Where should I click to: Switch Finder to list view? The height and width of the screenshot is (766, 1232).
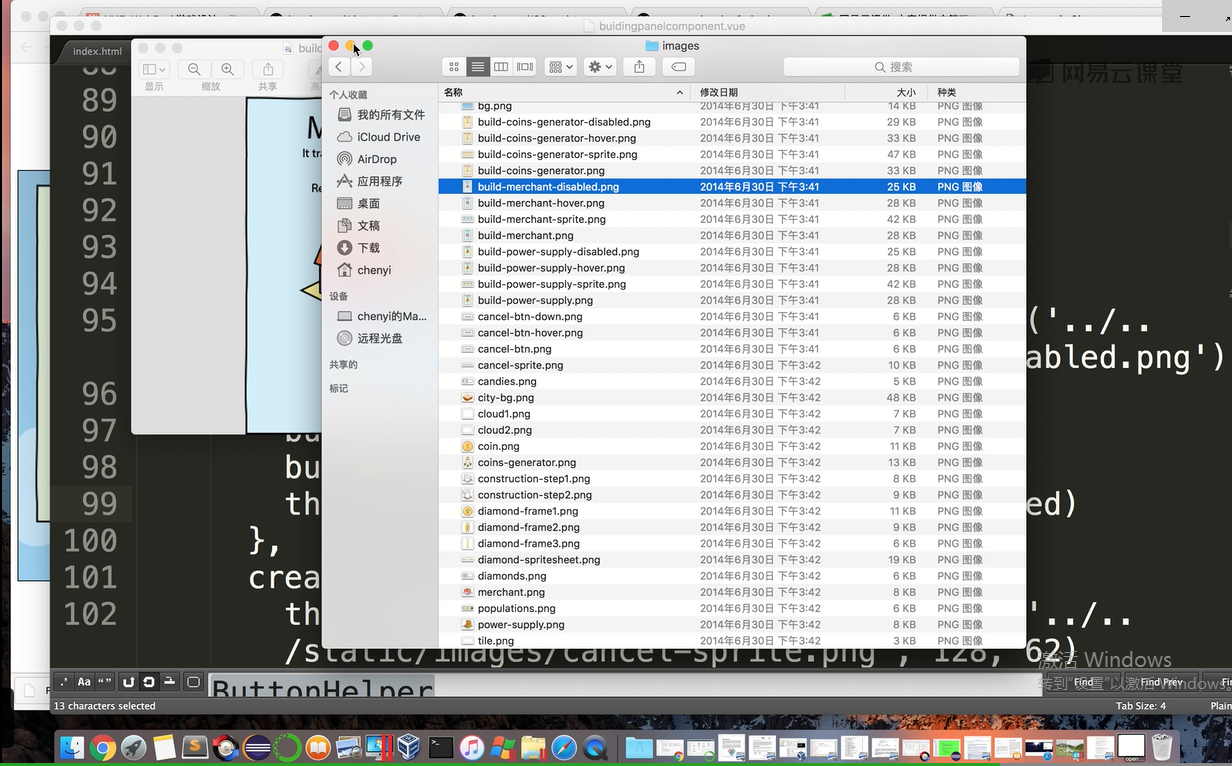pos(478,66)
